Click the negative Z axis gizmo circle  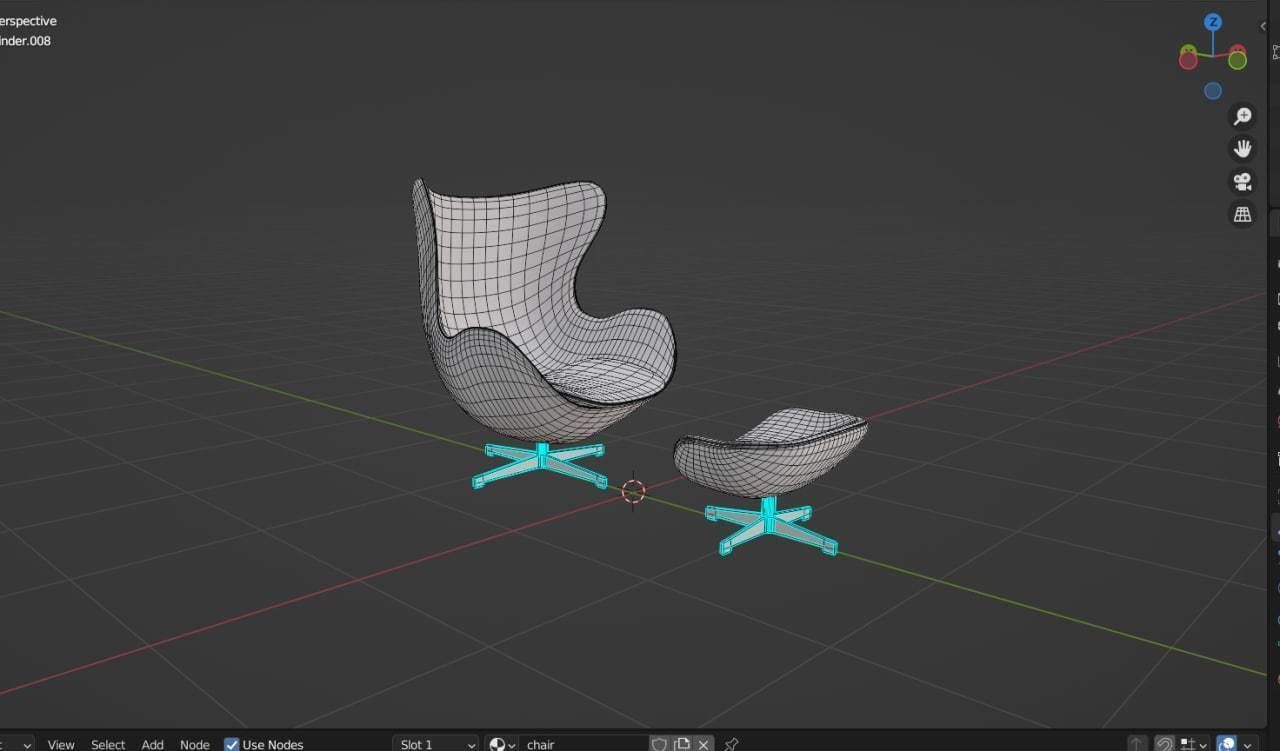click(x=1213, y=91)
